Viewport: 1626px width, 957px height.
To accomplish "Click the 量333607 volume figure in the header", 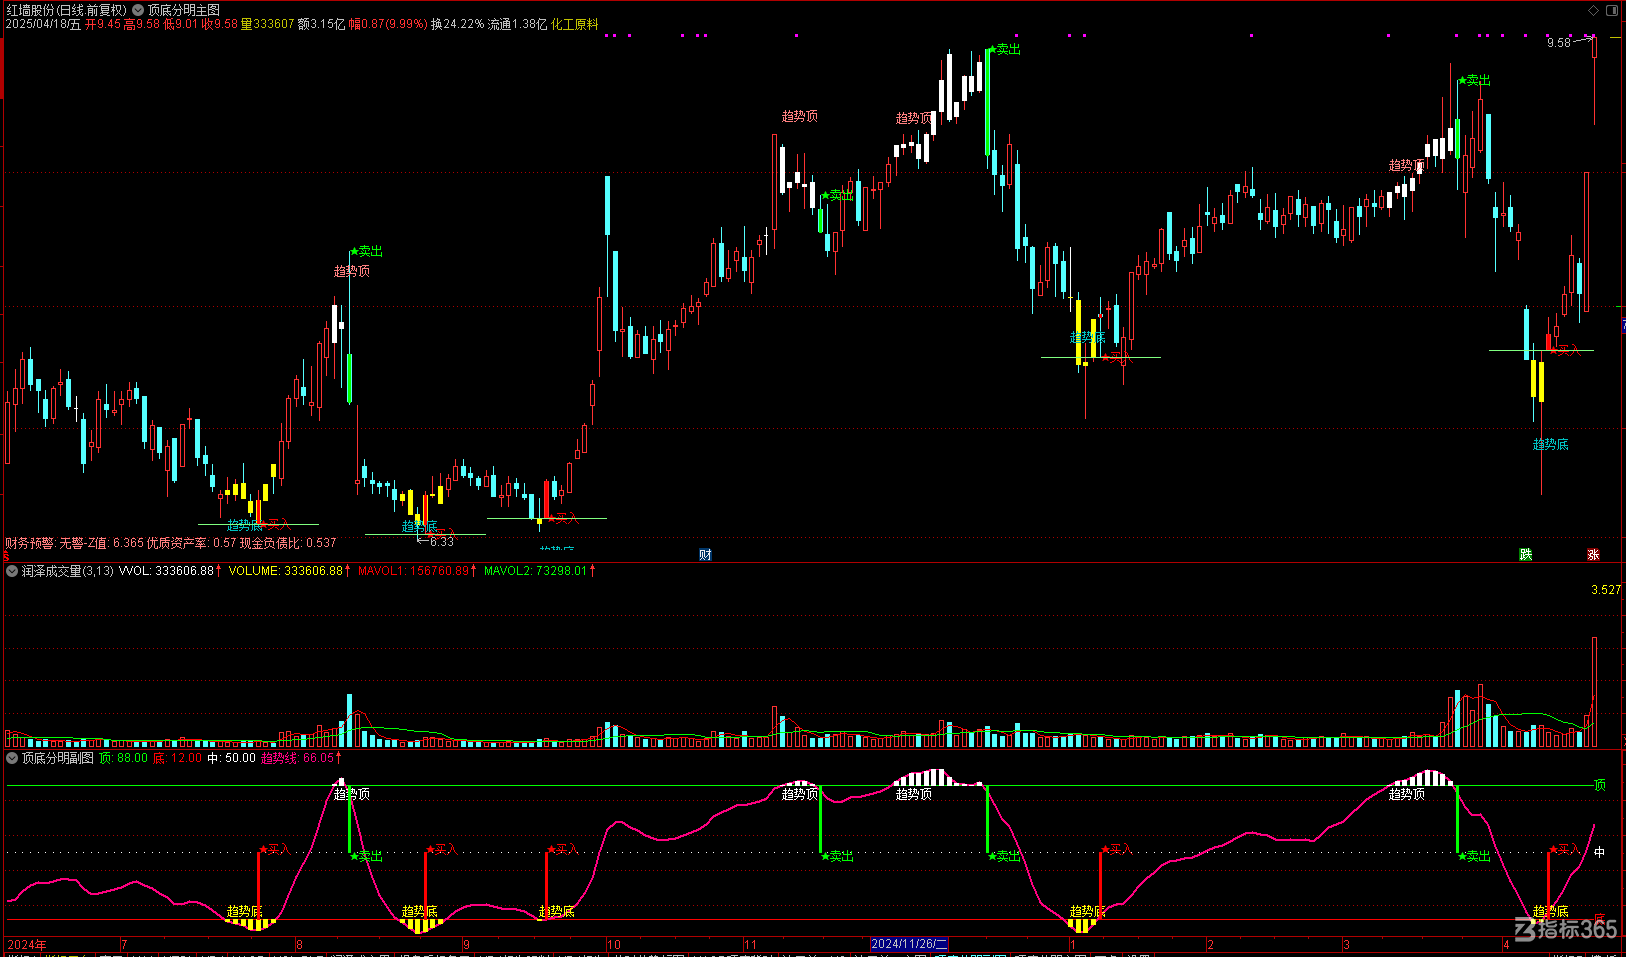I will pyautogui.click(x=267, y=24).
